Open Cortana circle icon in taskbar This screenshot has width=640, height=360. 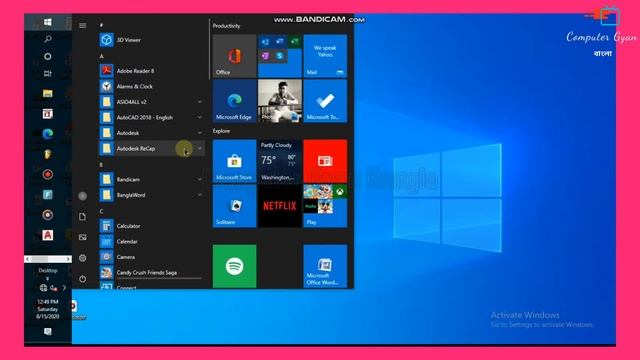click(x=48, y=56)
